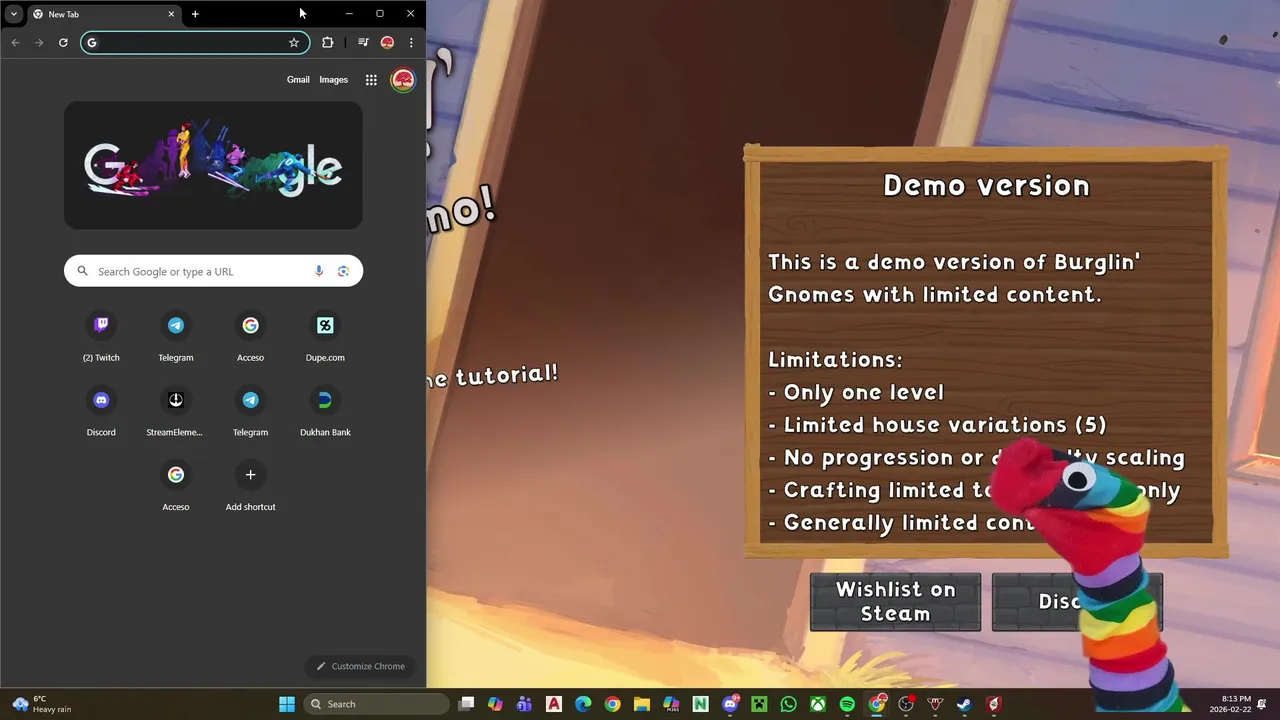Open Microsoft Edge from the taskbar
The image size is (1280, 720).
pos(583,704)
